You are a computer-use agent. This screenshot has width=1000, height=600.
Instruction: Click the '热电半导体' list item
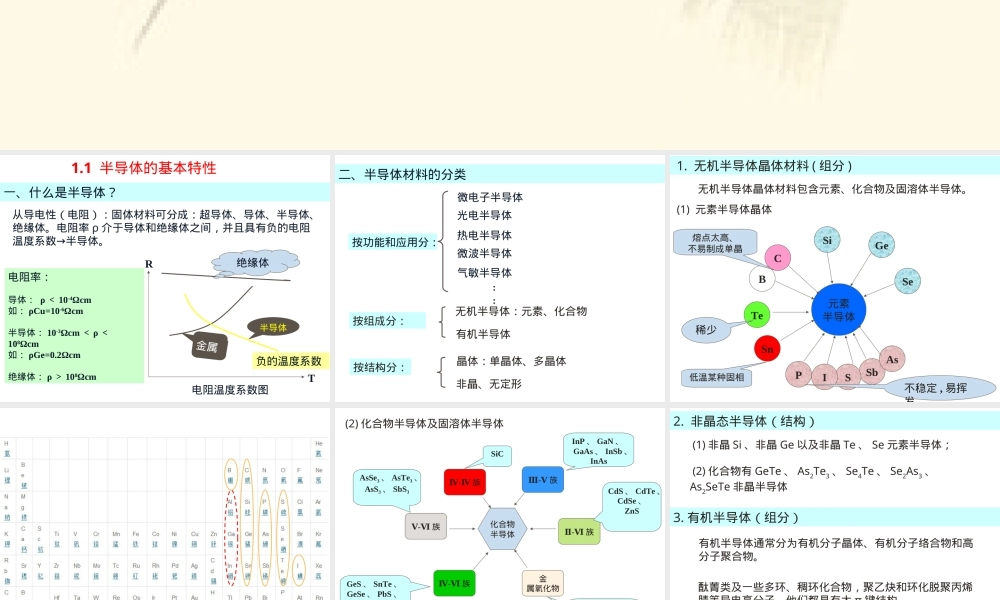coord(484,235)
